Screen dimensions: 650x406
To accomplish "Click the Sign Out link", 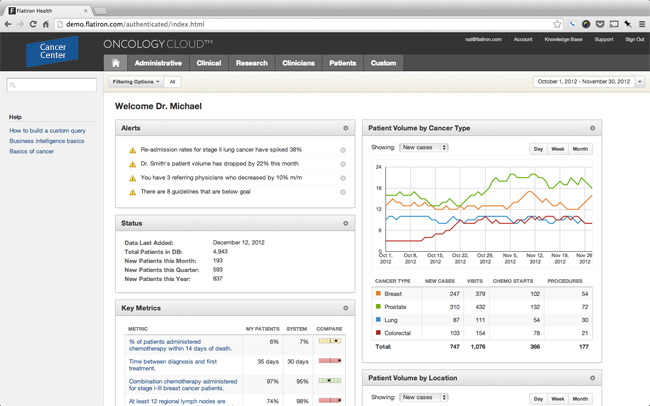I will pyautogui.click(x=634, y=40).
